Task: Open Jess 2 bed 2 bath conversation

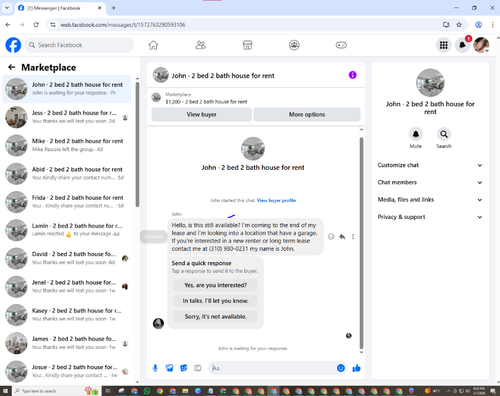Action: click(x=67, y=117)
